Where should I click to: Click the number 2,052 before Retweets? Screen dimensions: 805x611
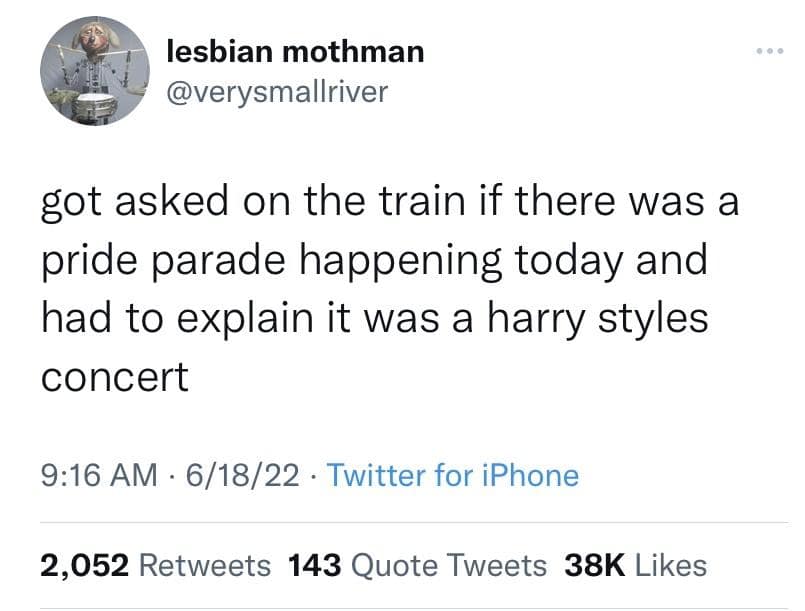click(x=85, y=565)
